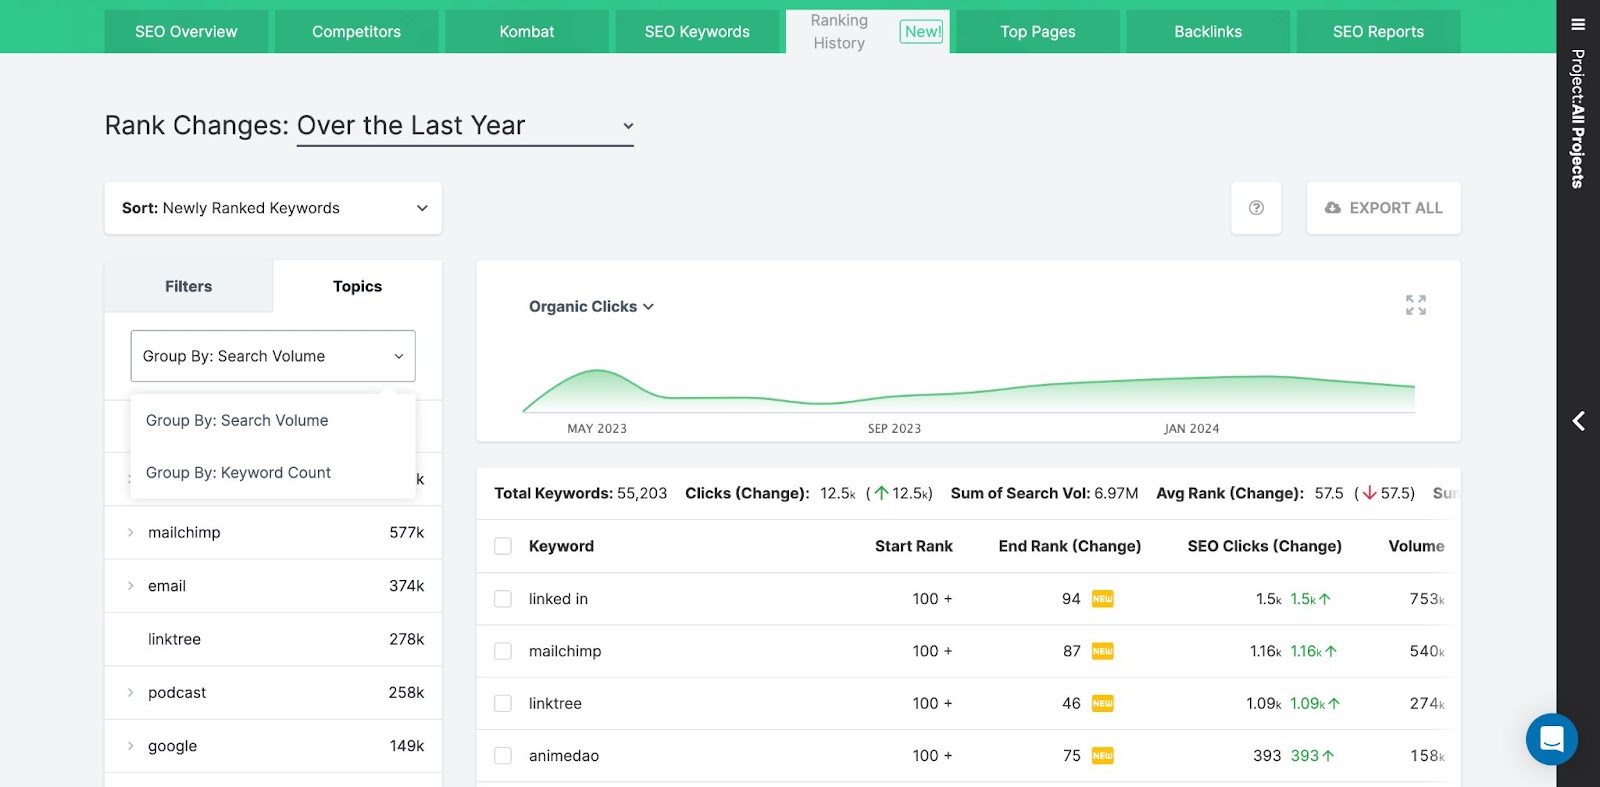
Task: Click the red down arrow next to Avg Rank 57.5
Action: tap(1369, 493)
